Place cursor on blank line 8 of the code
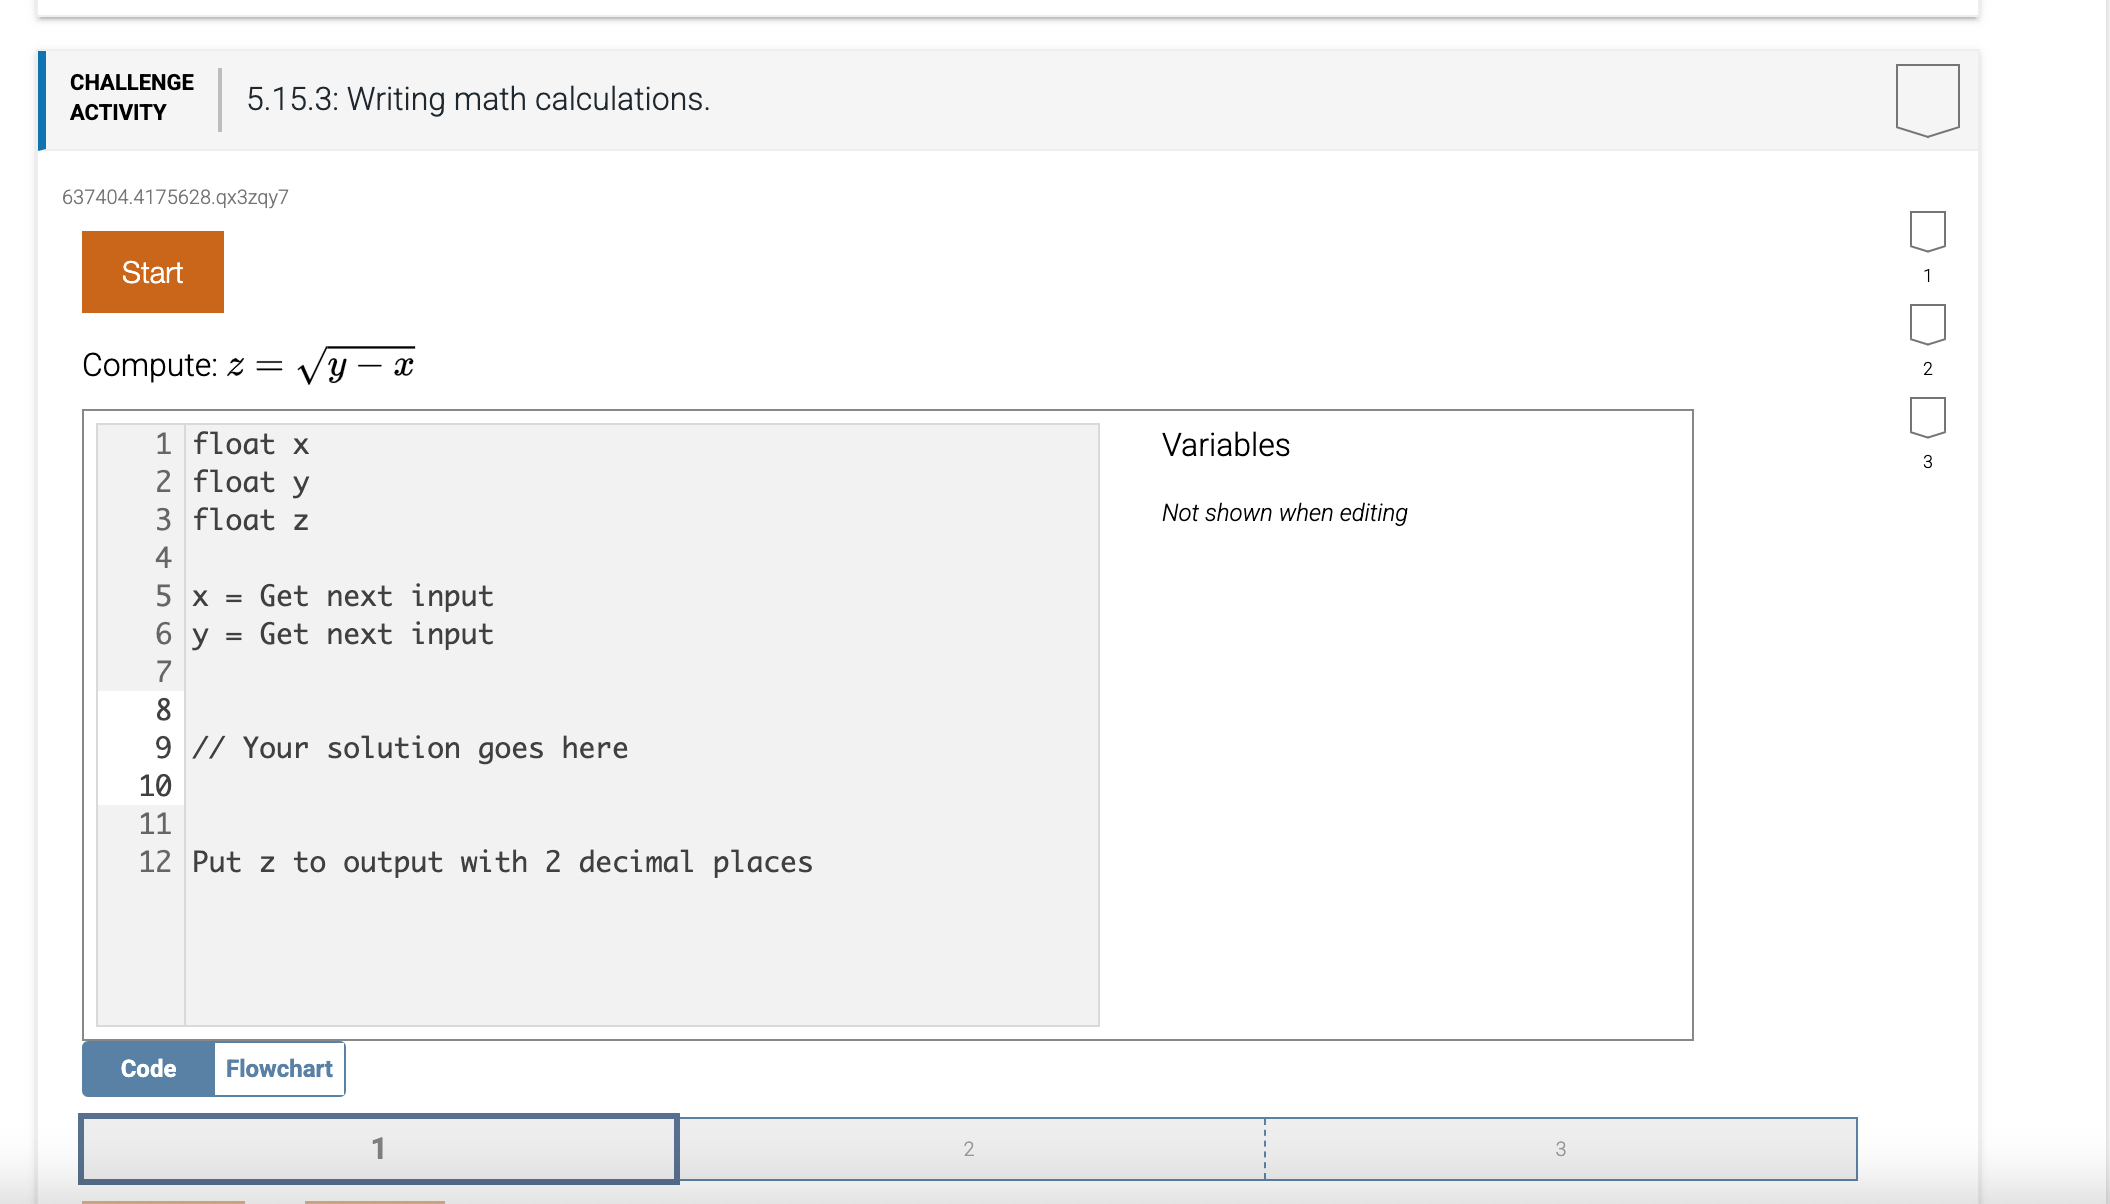This screenshot has width=2110, height=1204. pos(400,709)
